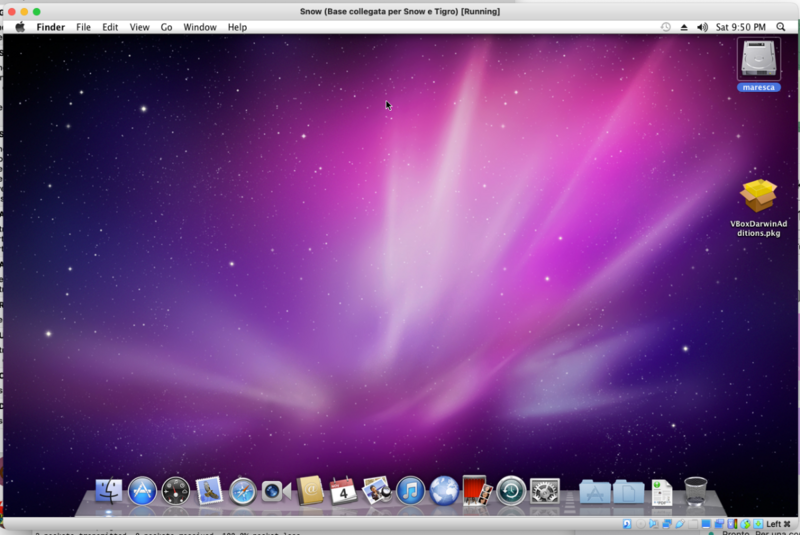Launch Safari compass icon in Dock

[x=243, y=490]
